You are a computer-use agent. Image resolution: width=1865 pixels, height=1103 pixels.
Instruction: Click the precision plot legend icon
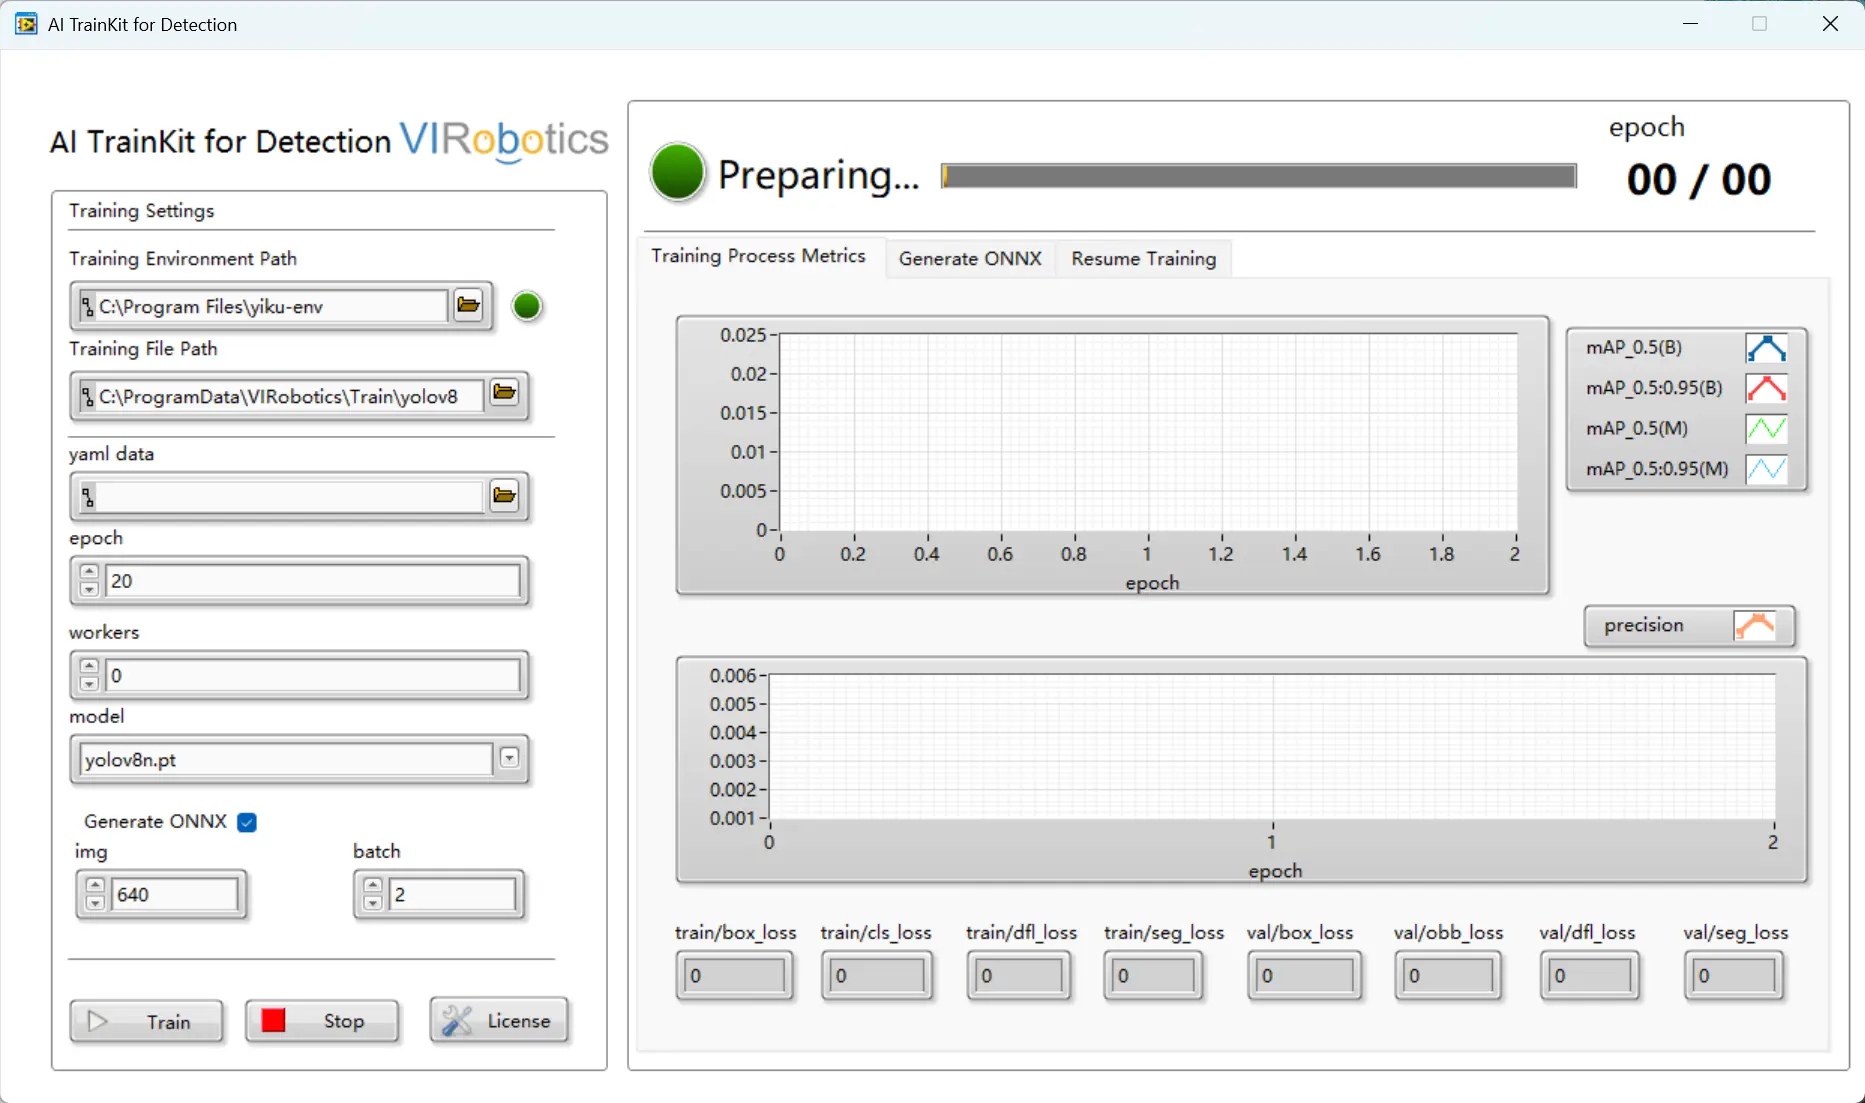(x=1755, y=626)
